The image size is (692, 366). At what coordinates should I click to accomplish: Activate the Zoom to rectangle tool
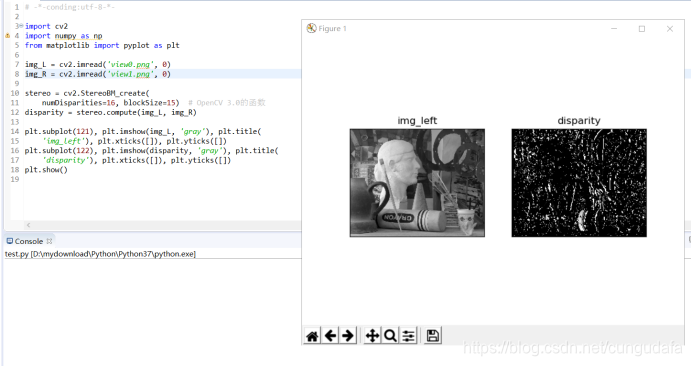[390, 336]
